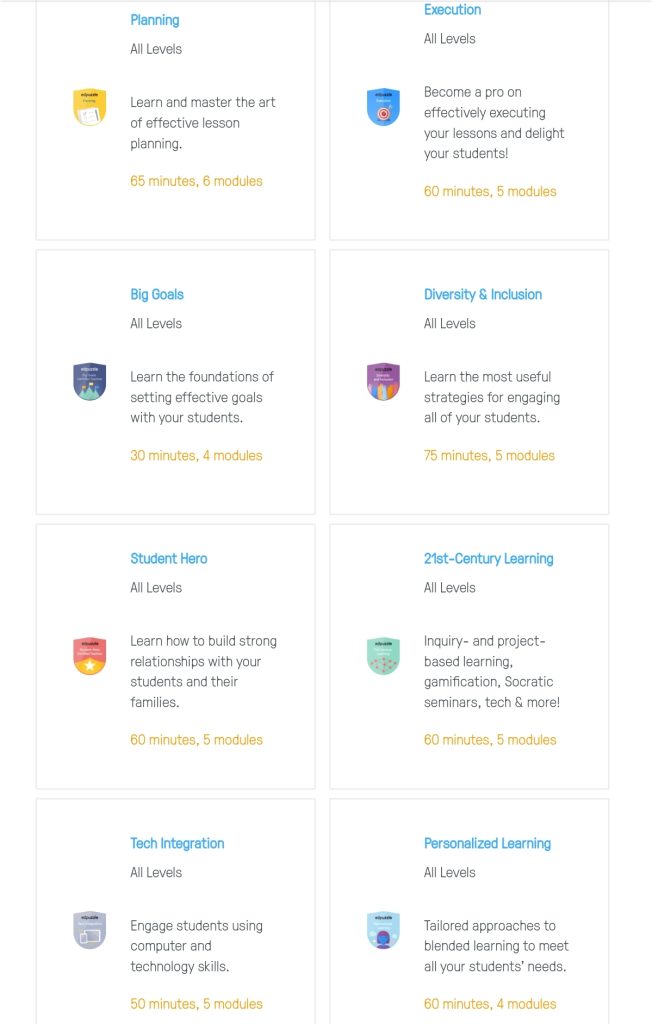Screen dimensions: 652x1024
Task: Open the Personalized Learning course link
Action: [x=487, y=843]
